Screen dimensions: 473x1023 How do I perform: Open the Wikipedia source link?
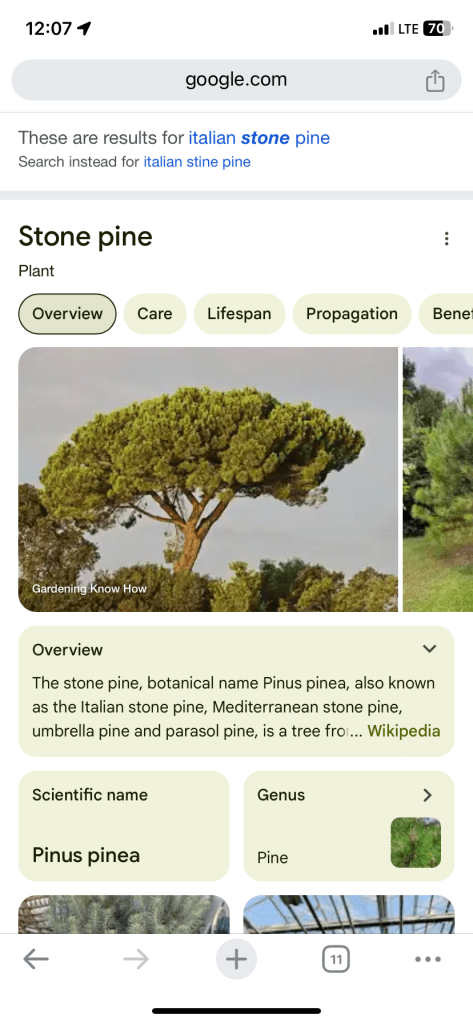tap(403, 731)
